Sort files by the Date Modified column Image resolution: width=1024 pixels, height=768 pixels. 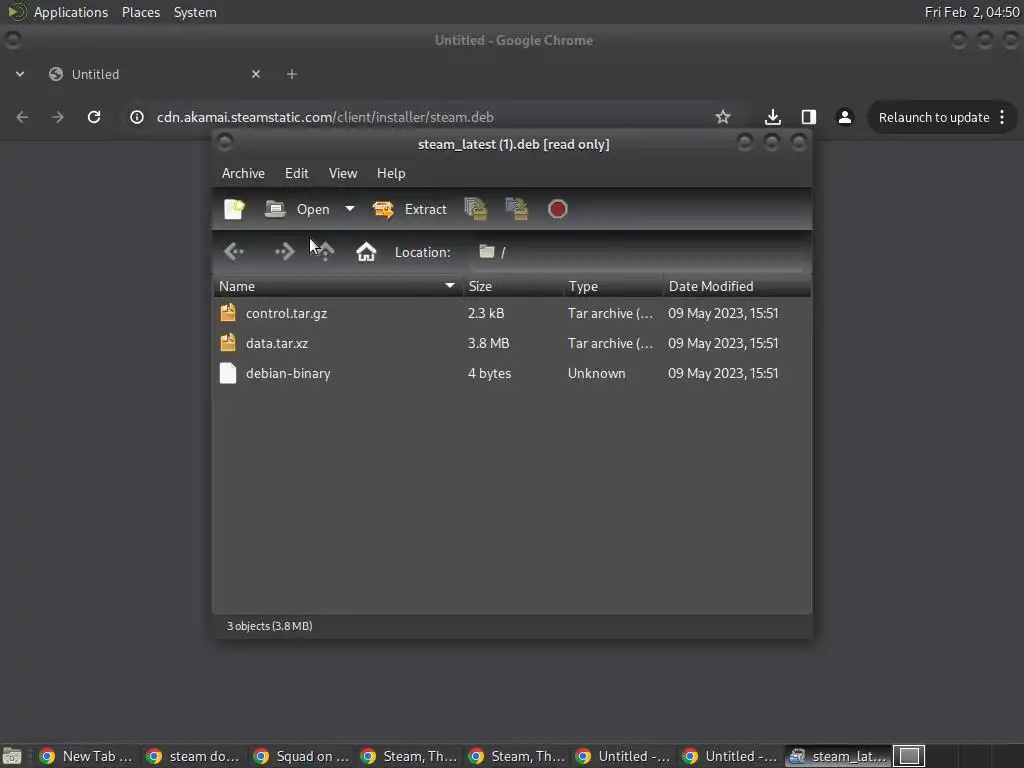[737, 286]
